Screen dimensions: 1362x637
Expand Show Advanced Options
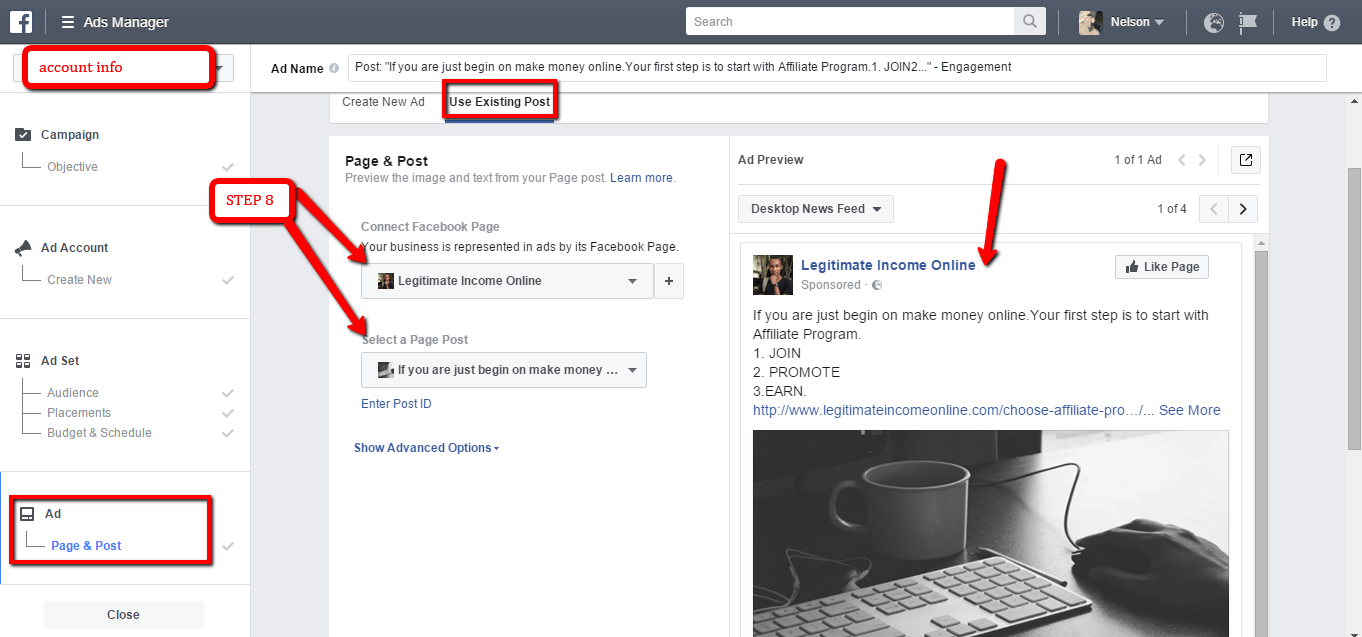tap(427, 448)
